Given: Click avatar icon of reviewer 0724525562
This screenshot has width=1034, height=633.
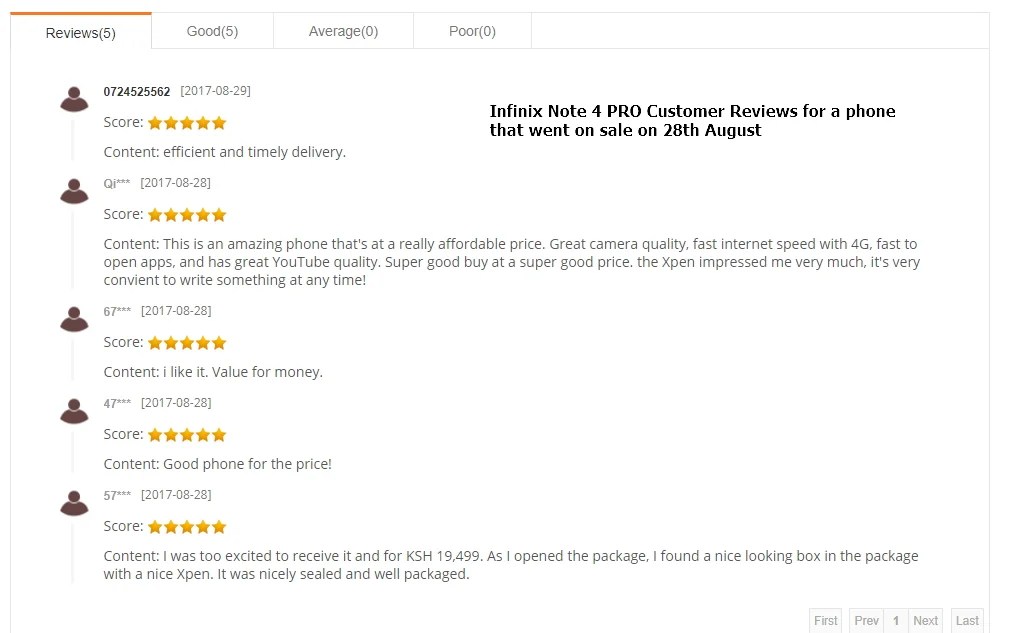Looking at the screenshot, I should tap(74, 99).
